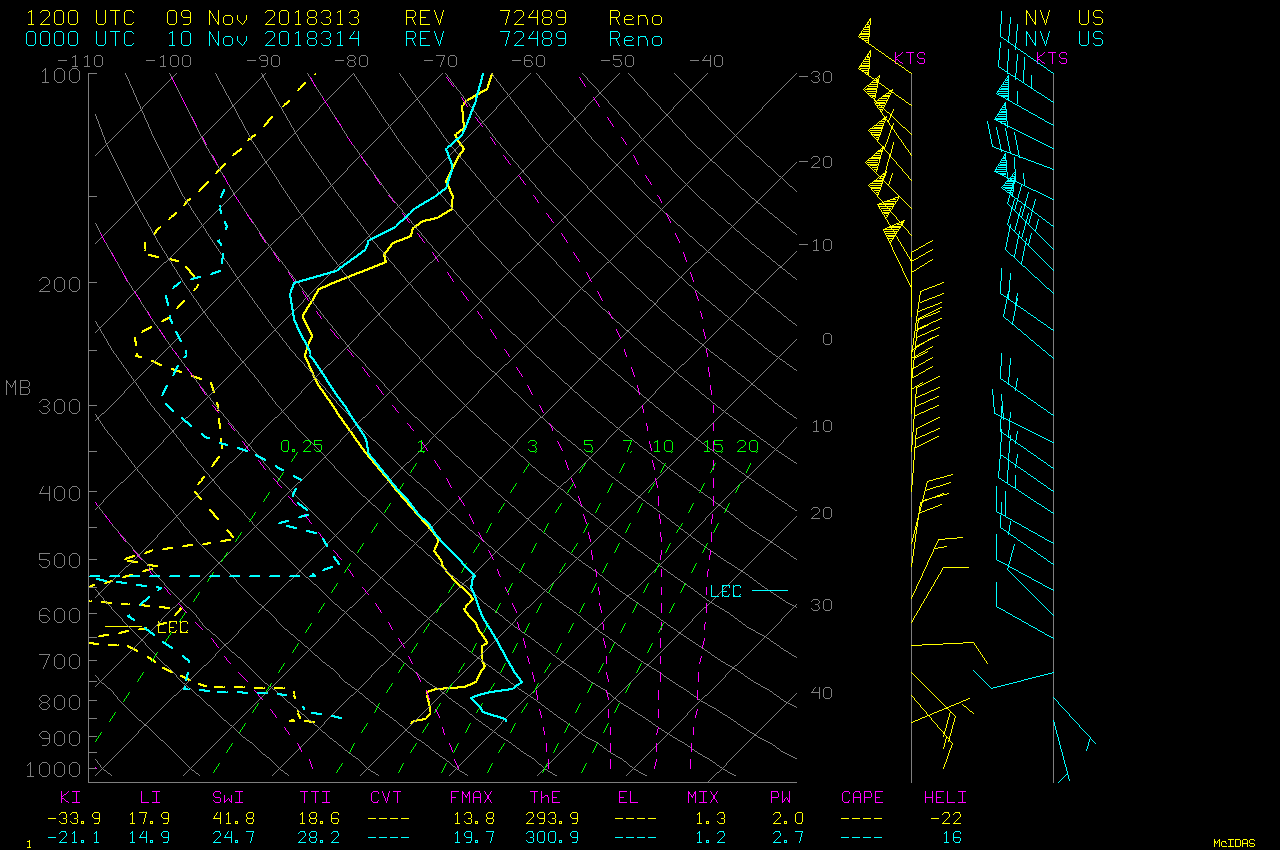1280x850 pixels.
Task: Click the McIDAS label in the corner
Action: tap(1234, 843)
